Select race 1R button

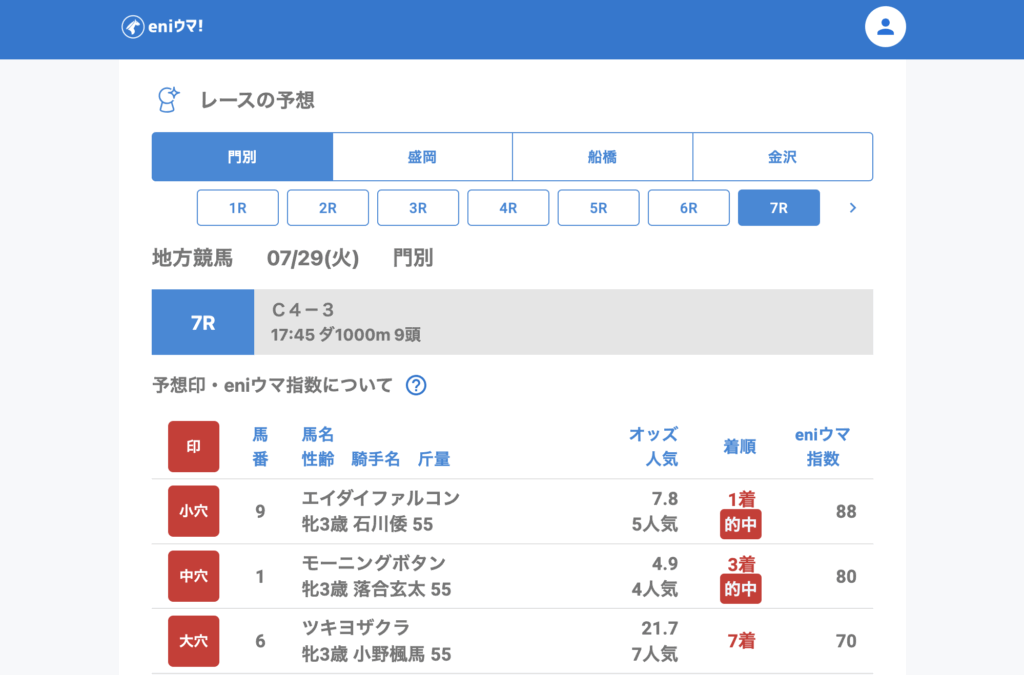(x=238, y=208)
